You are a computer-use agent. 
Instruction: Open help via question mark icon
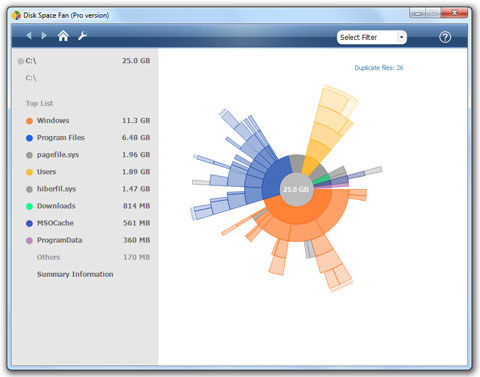tap(445, 37)
